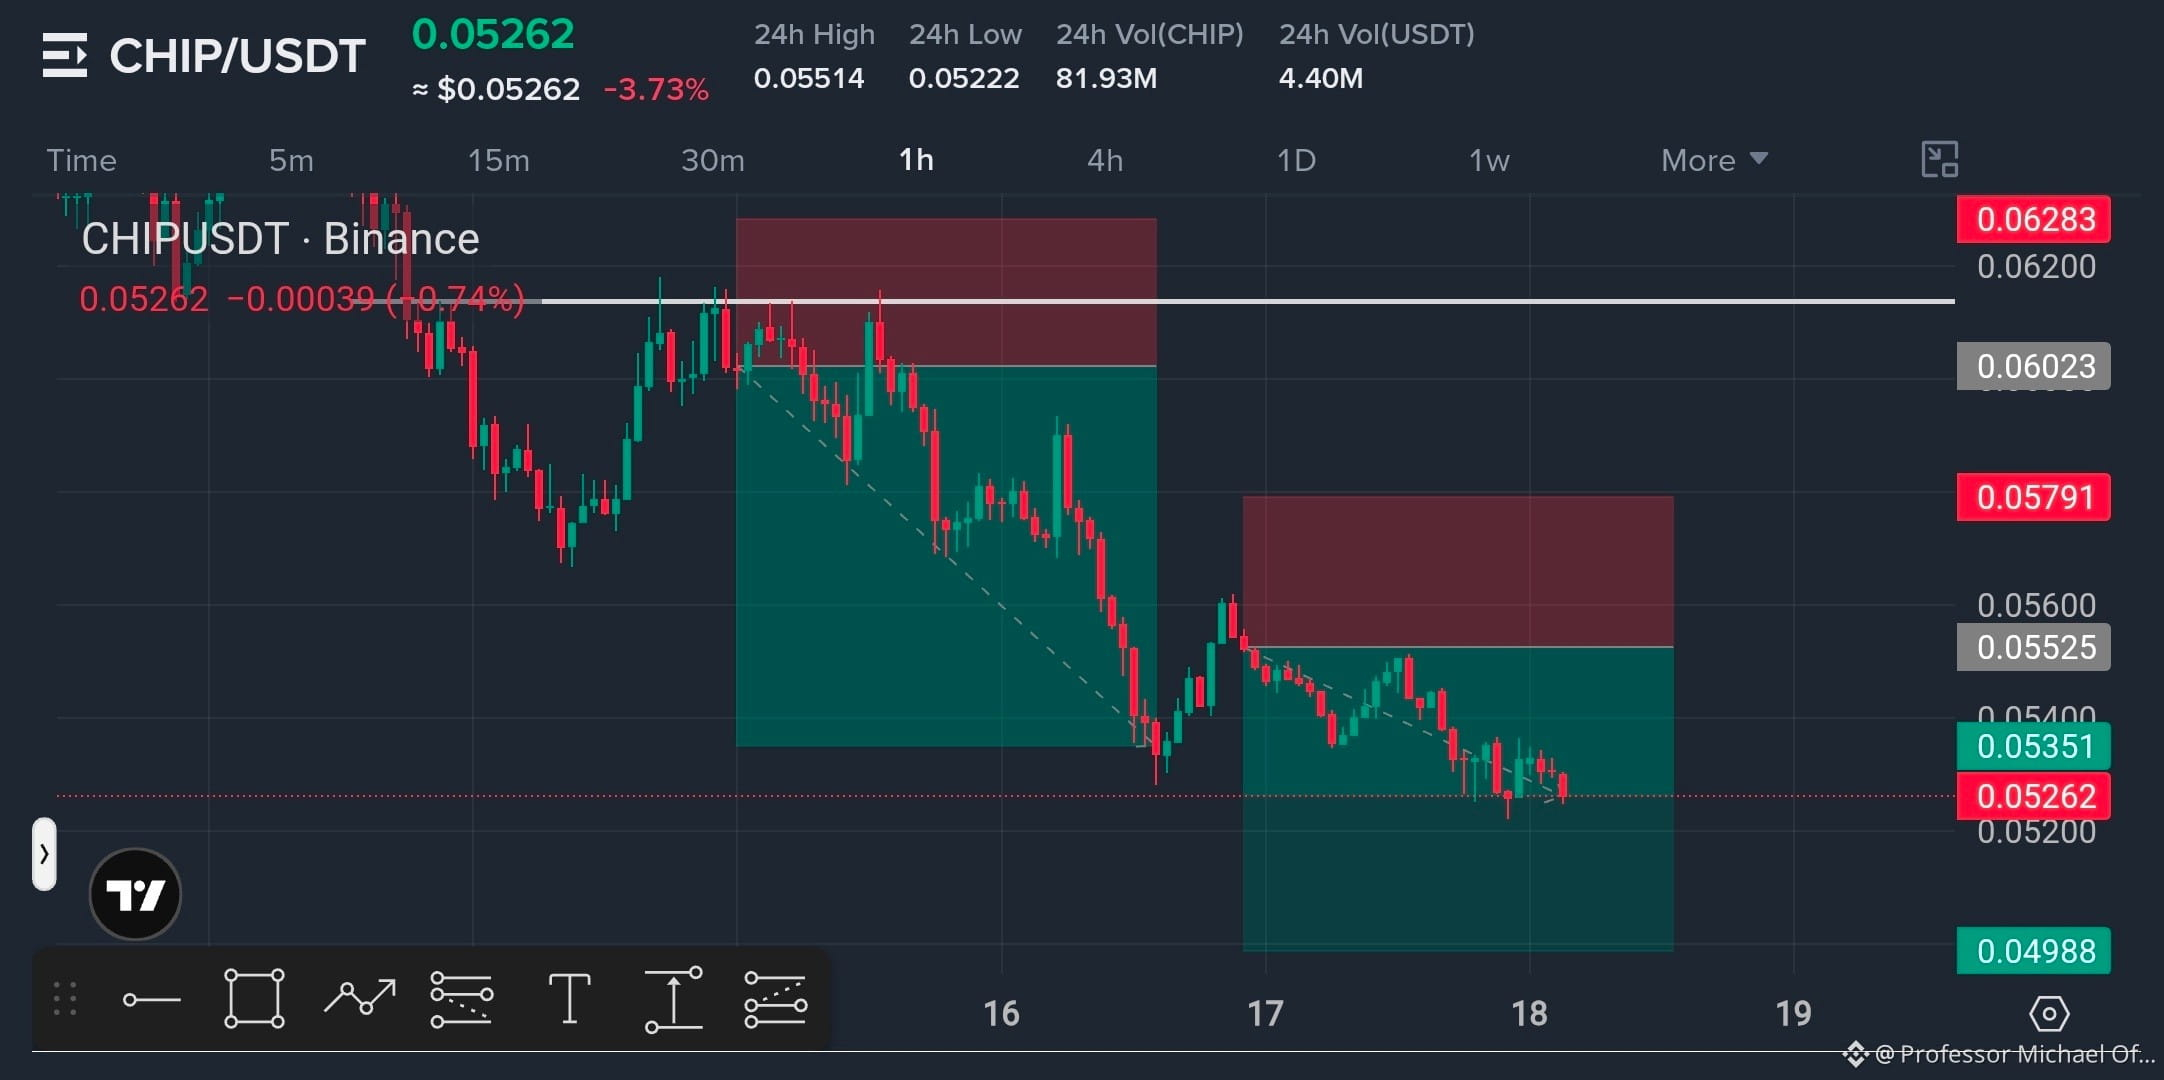Click the 0.05351 green price label
Screen dimensions: 2164x1080
[x=2034, y=746]
